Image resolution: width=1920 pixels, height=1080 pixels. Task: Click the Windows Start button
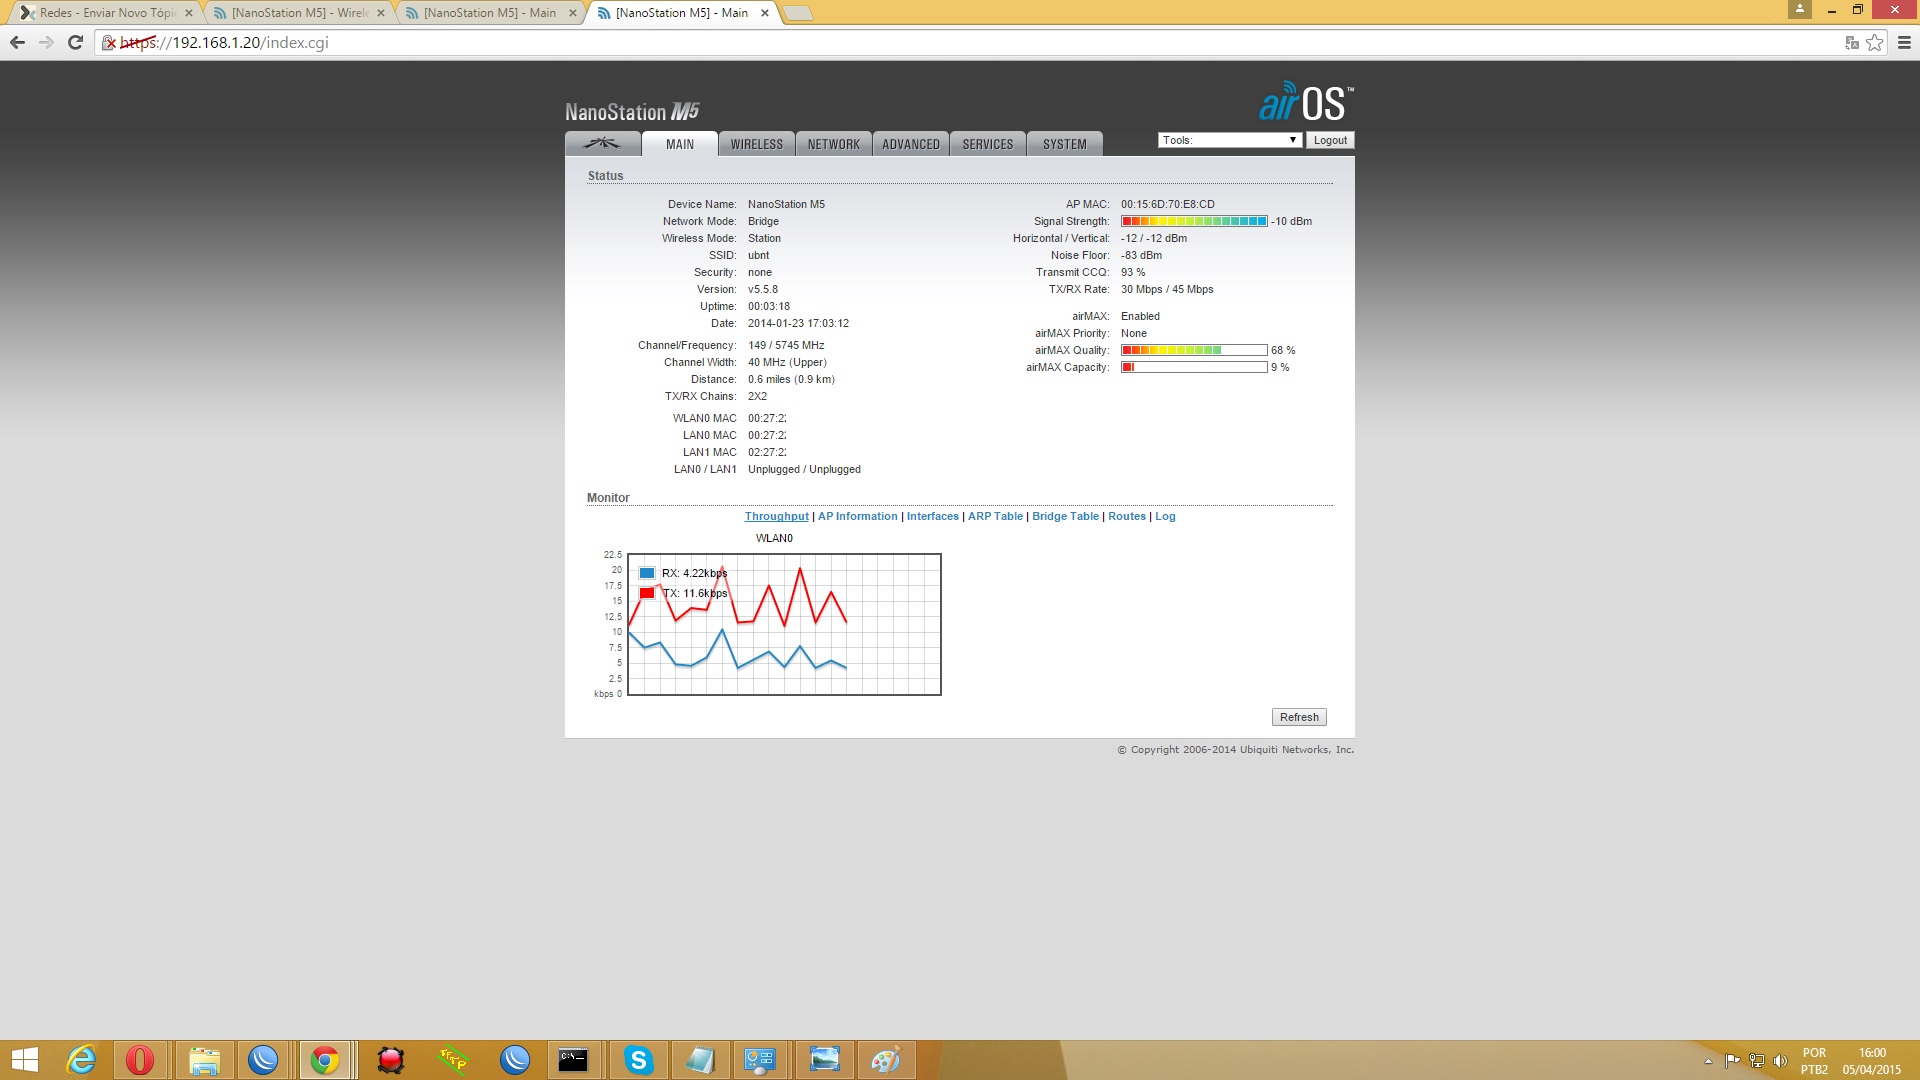tap(24, 1060)
